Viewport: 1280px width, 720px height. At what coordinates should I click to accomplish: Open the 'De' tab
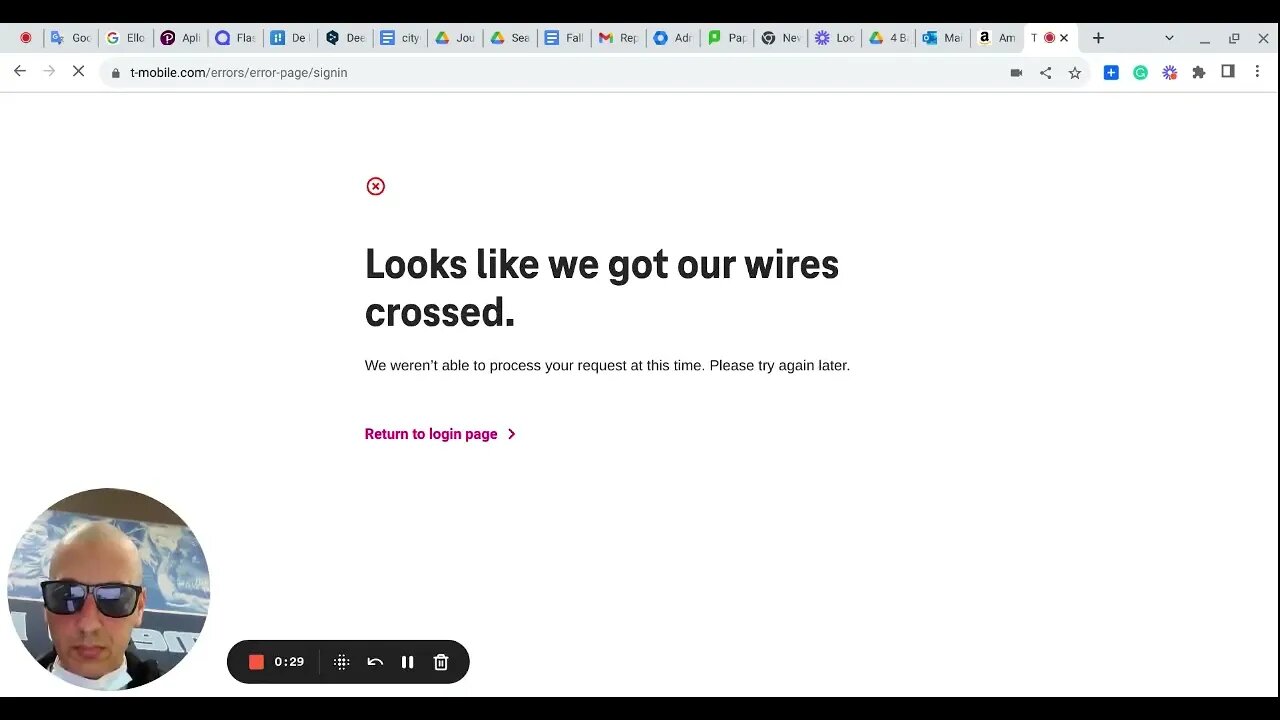click(290, 38)
